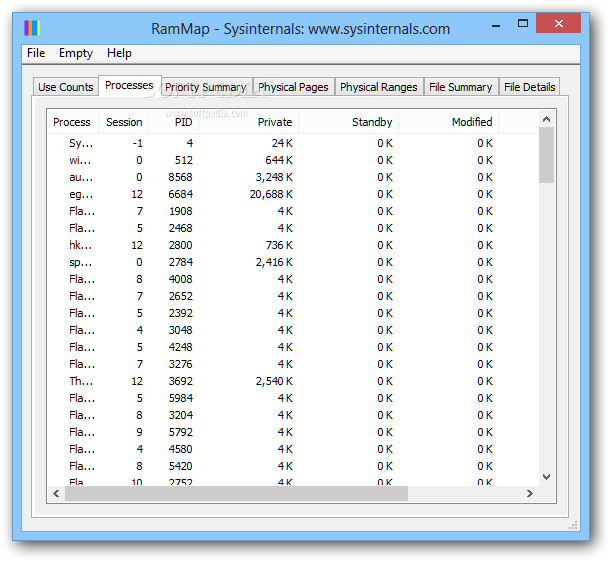The height and width of the screenshot is (561, 610).
Task: Select the Fla... row with PID 5420
Action: tap(293, 466)
